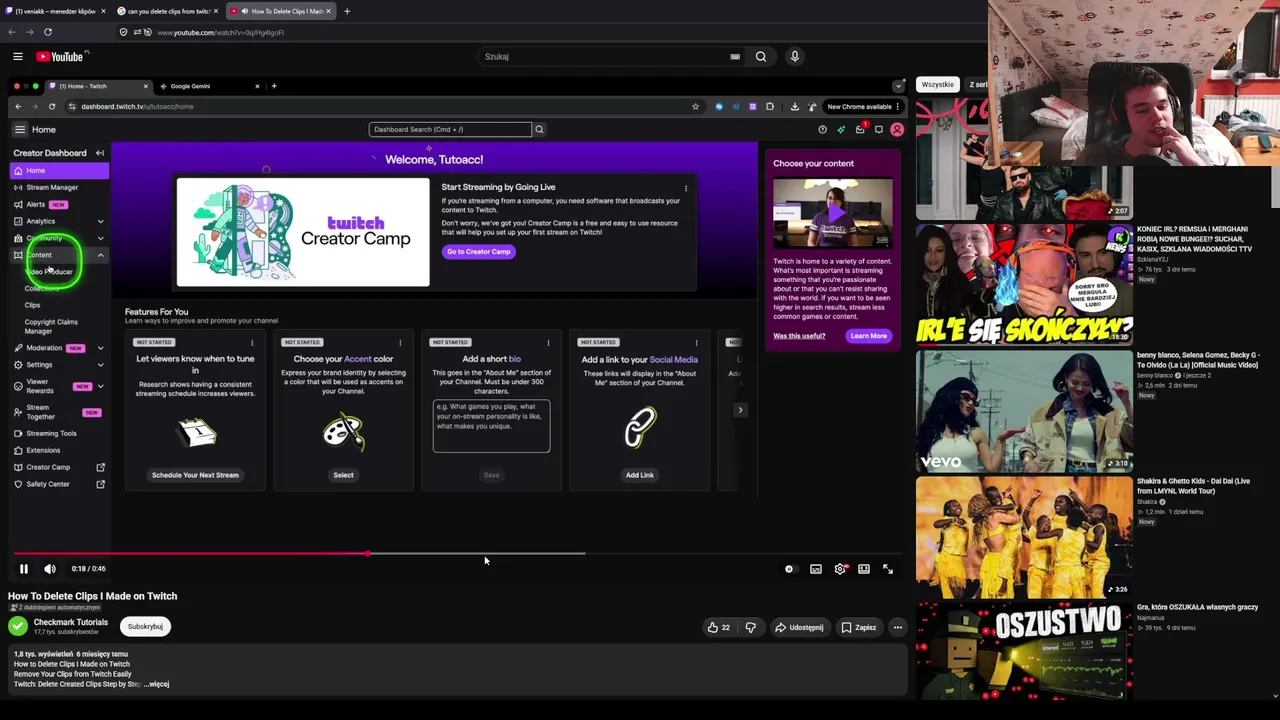Open Clips under the Content section

click(x=33, y=305)
